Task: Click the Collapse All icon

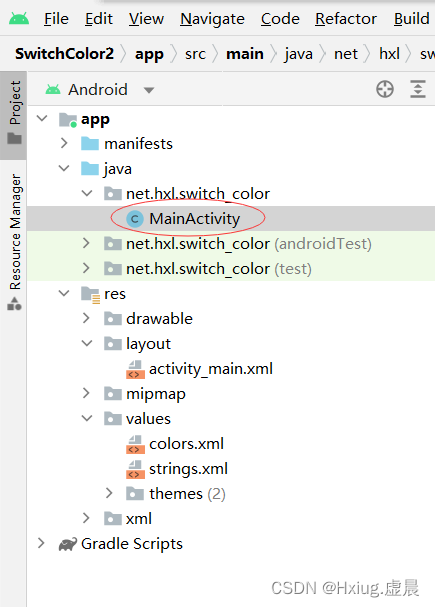Action: tap(418, 89)
